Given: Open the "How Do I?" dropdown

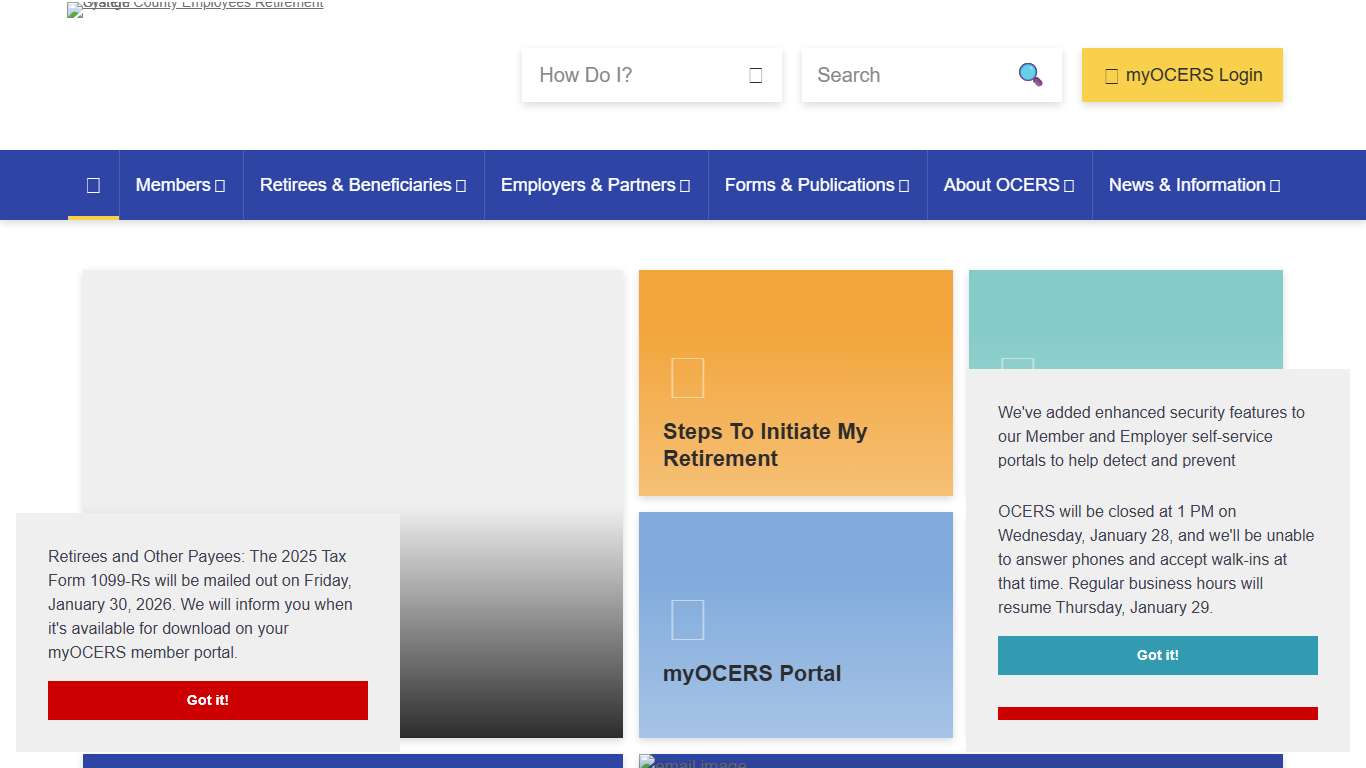Looking at the screenshot, I should tap(651, 75).
